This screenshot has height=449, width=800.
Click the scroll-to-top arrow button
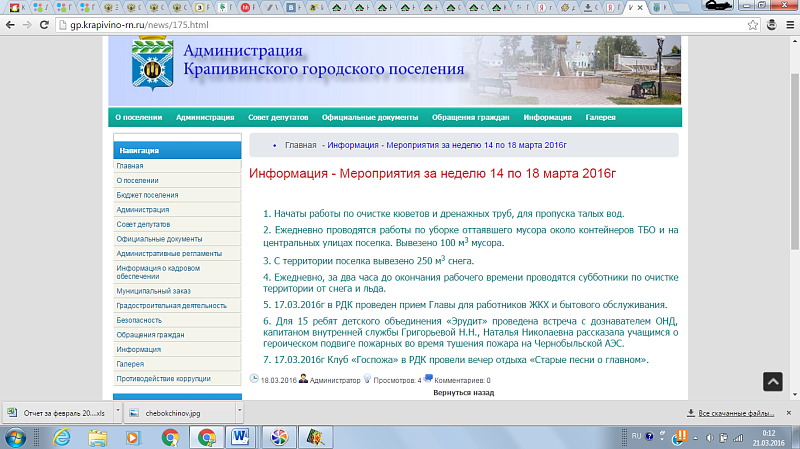pyautogui.click(x=772, y=381)
